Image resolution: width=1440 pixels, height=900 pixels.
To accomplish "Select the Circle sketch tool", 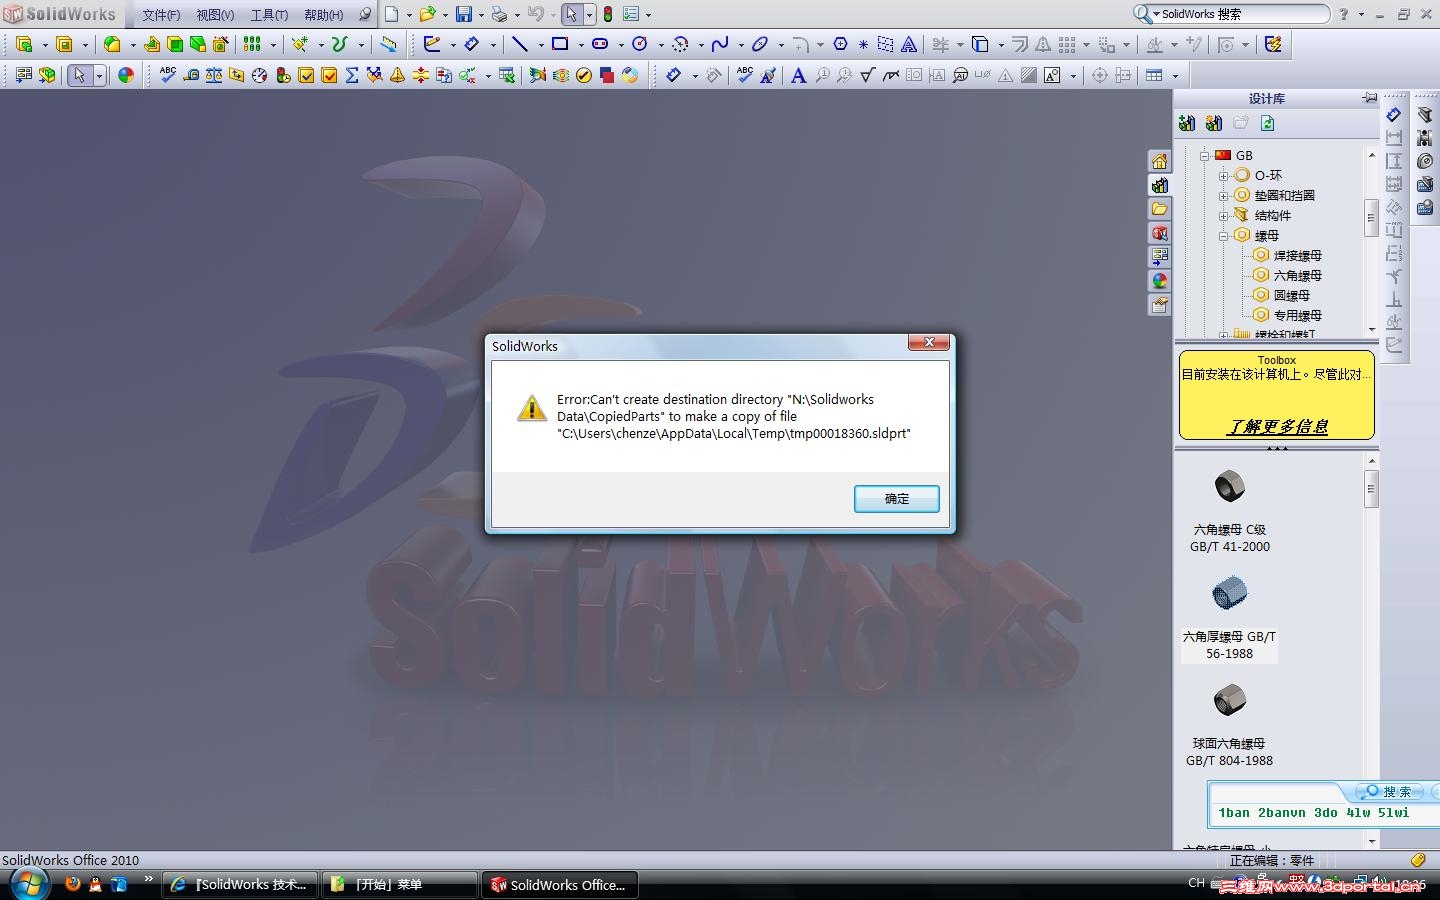I will point(640,44).
